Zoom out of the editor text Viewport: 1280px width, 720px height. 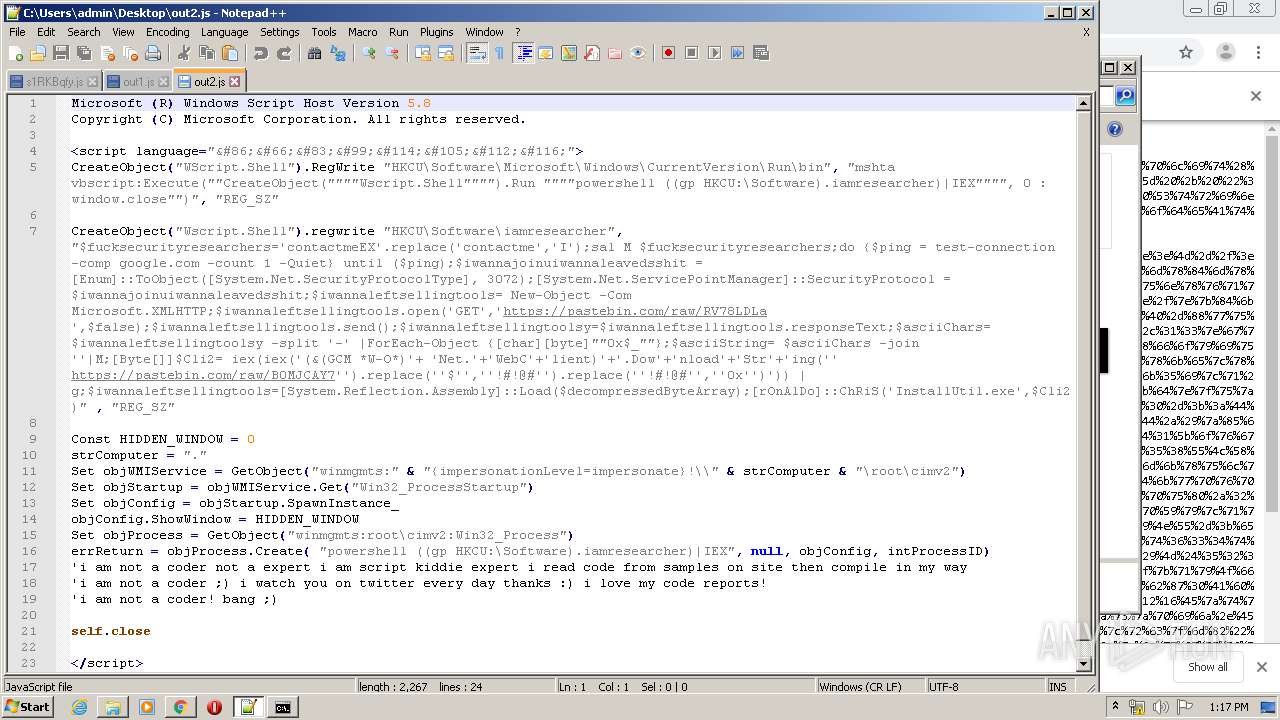click(392, 53)
